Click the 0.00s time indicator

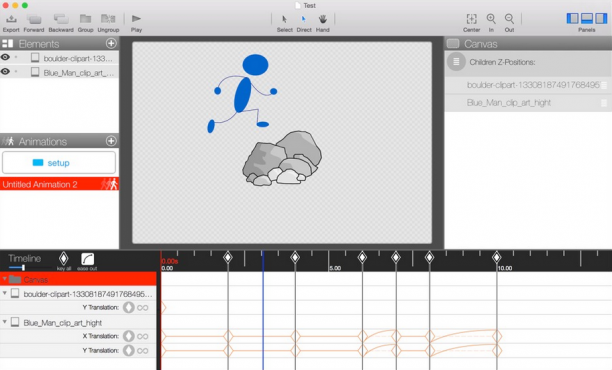(170, 261)
